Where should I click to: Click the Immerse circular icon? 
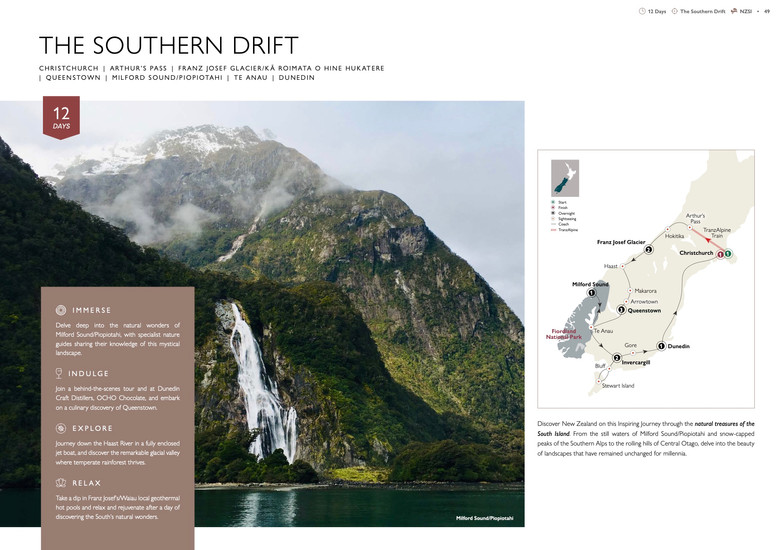pyautogui.click(x=61, y=310)
